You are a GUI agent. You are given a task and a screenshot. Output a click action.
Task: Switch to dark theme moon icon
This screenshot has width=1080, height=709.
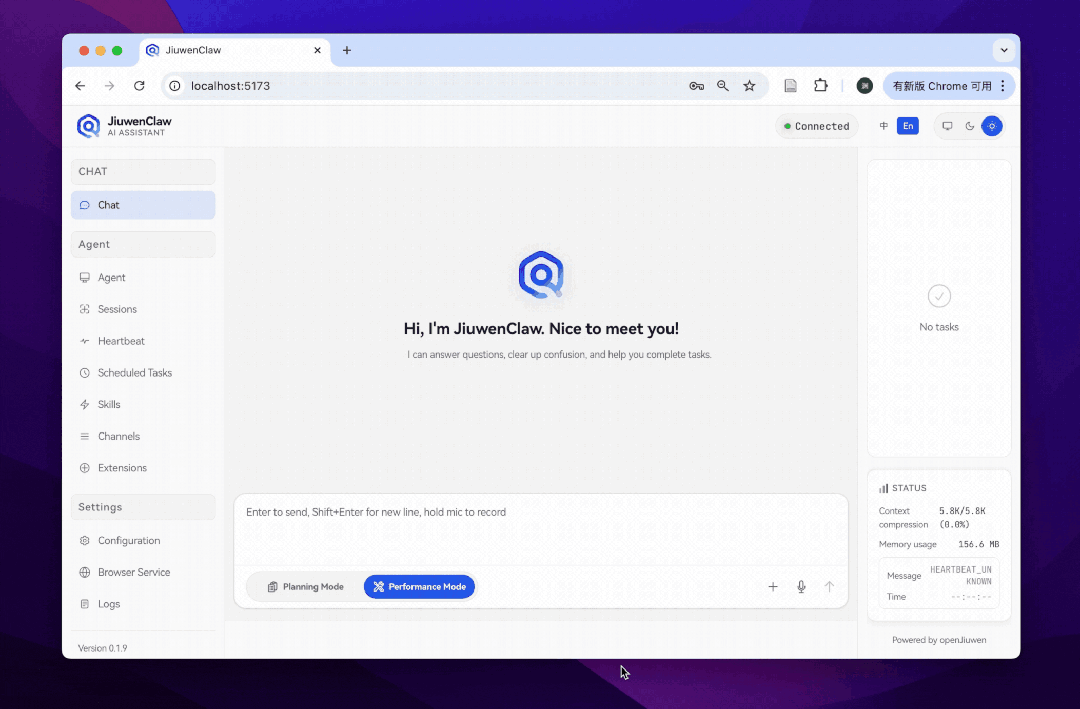tap(970, 126)
